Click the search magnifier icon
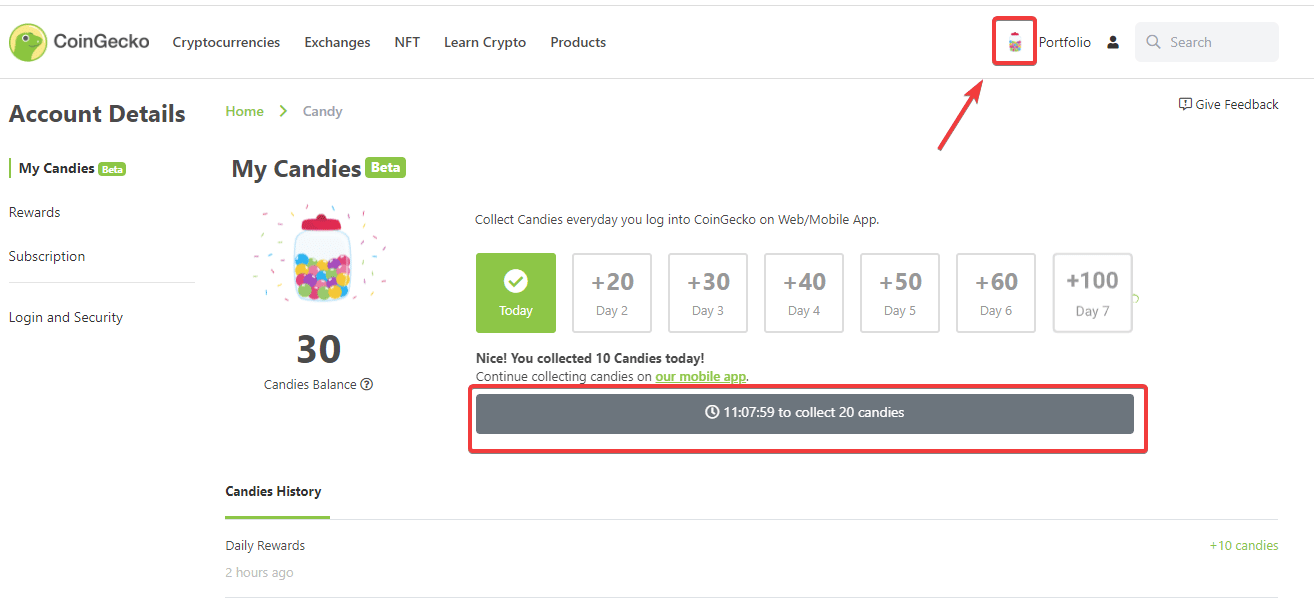The height and width of the screenshot is (607, 1314). click(x=1153, y=41)
